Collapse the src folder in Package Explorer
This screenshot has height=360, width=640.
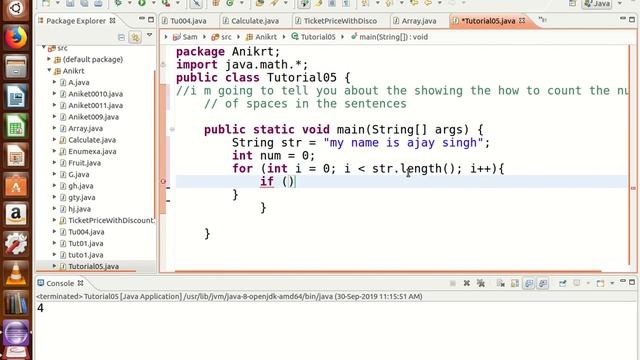point(44,48)
